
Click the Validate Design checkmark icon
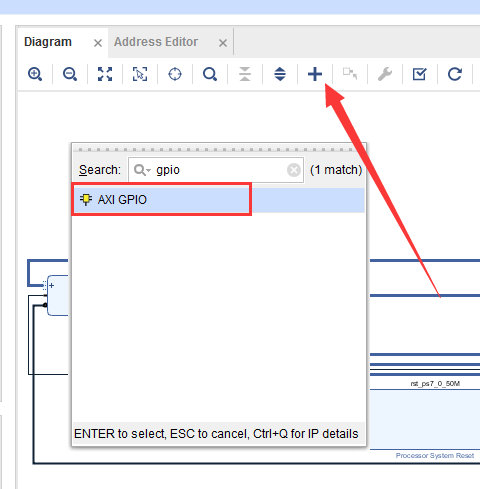(x=420, y=74)
